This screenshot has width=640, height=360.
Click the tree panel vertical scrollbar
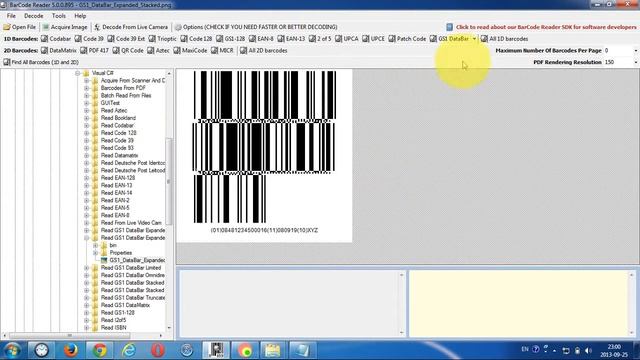(169, 182)
